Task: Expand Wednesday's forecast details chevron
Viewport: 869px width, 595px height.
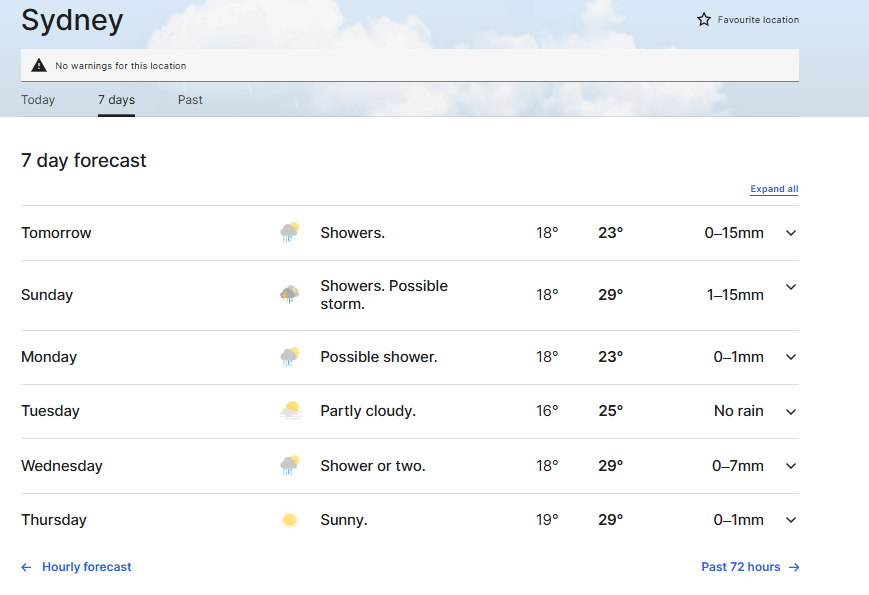Action: click(x=791, y=466)
